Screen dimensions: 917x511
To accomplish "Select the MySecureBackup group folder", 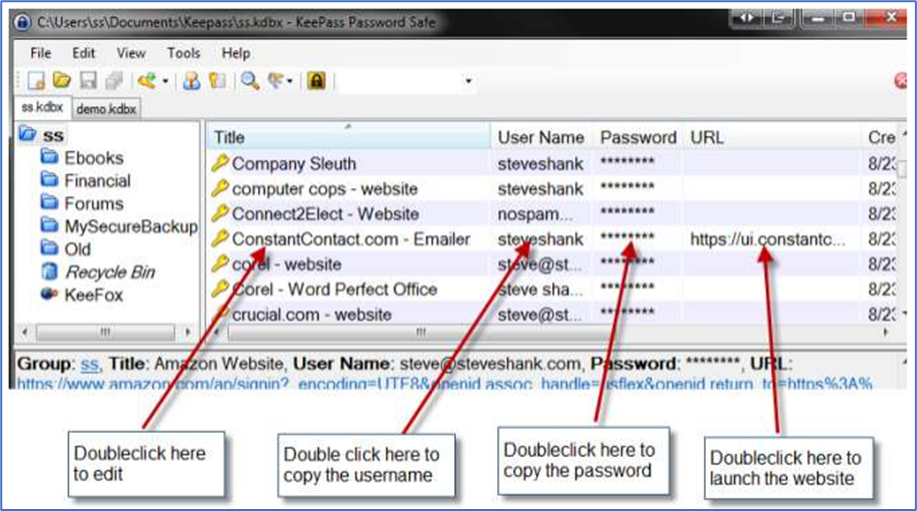I will [131, 226].
